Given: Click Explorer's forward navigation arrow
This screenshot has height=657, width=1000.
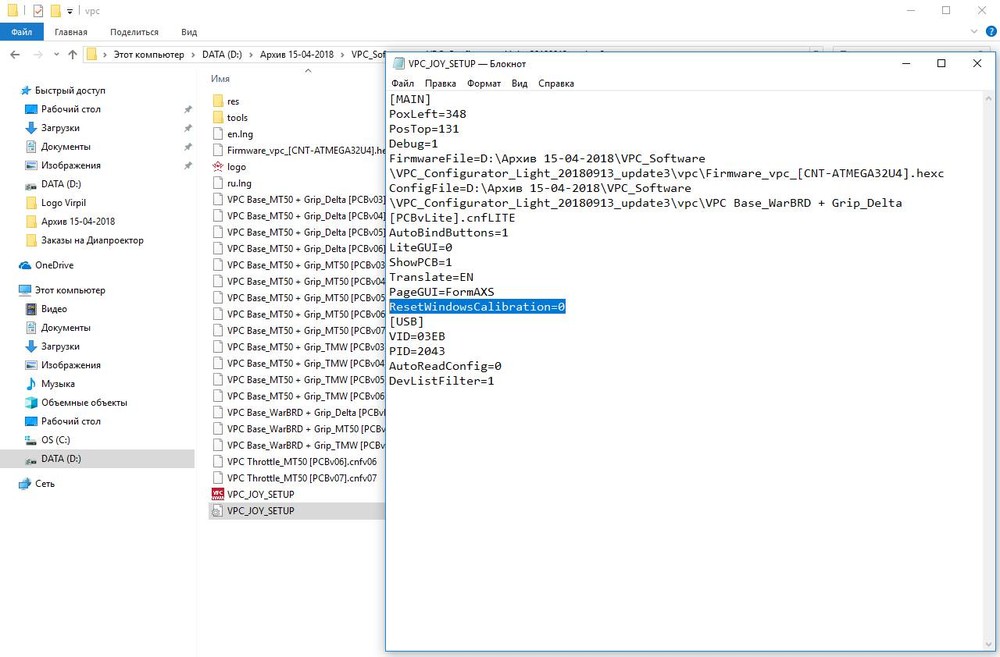Looking at the screenshot, I should click(x=38, y=55).
